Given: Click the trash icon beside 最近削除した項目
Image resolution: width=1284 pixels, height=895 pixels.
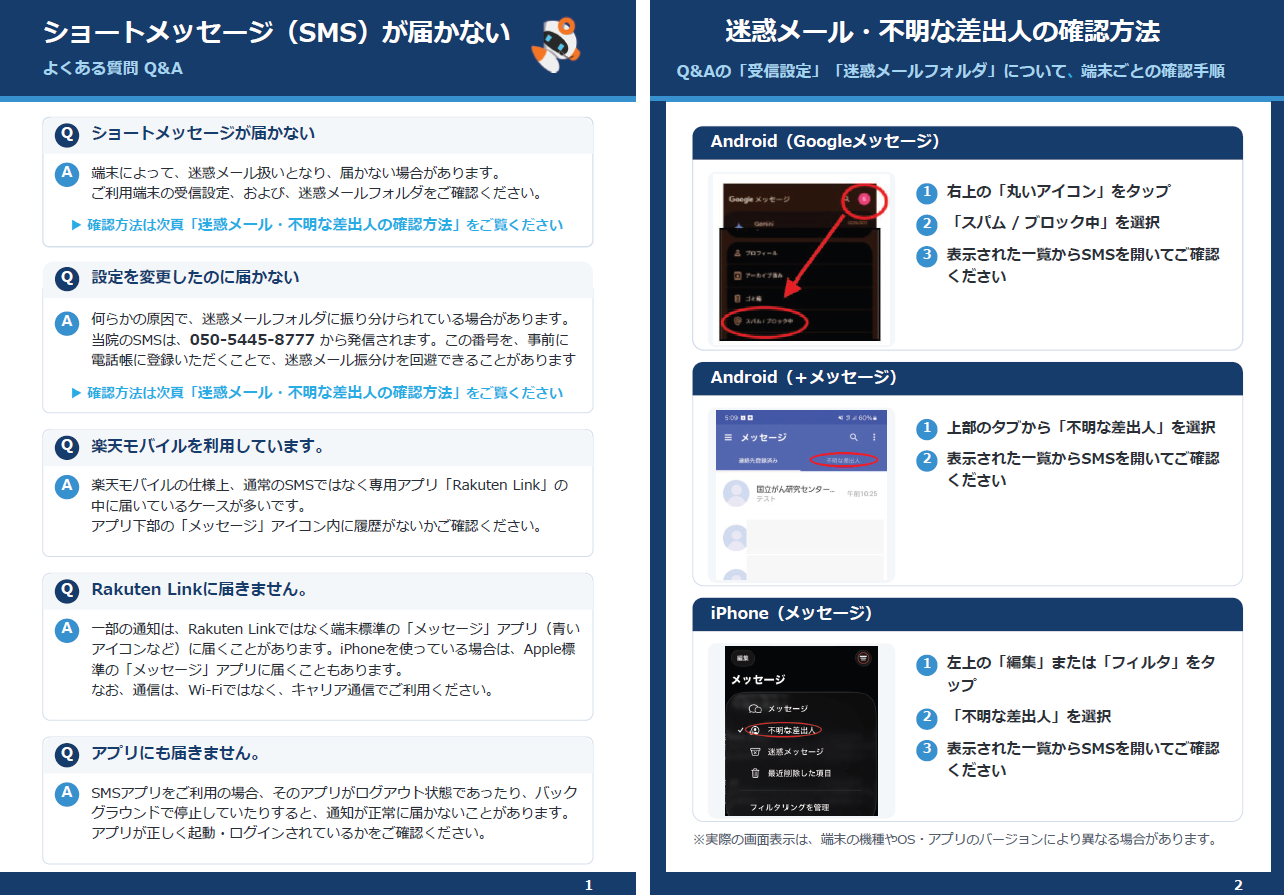Looking at the screenshot, I should click(x=755, y=773).
